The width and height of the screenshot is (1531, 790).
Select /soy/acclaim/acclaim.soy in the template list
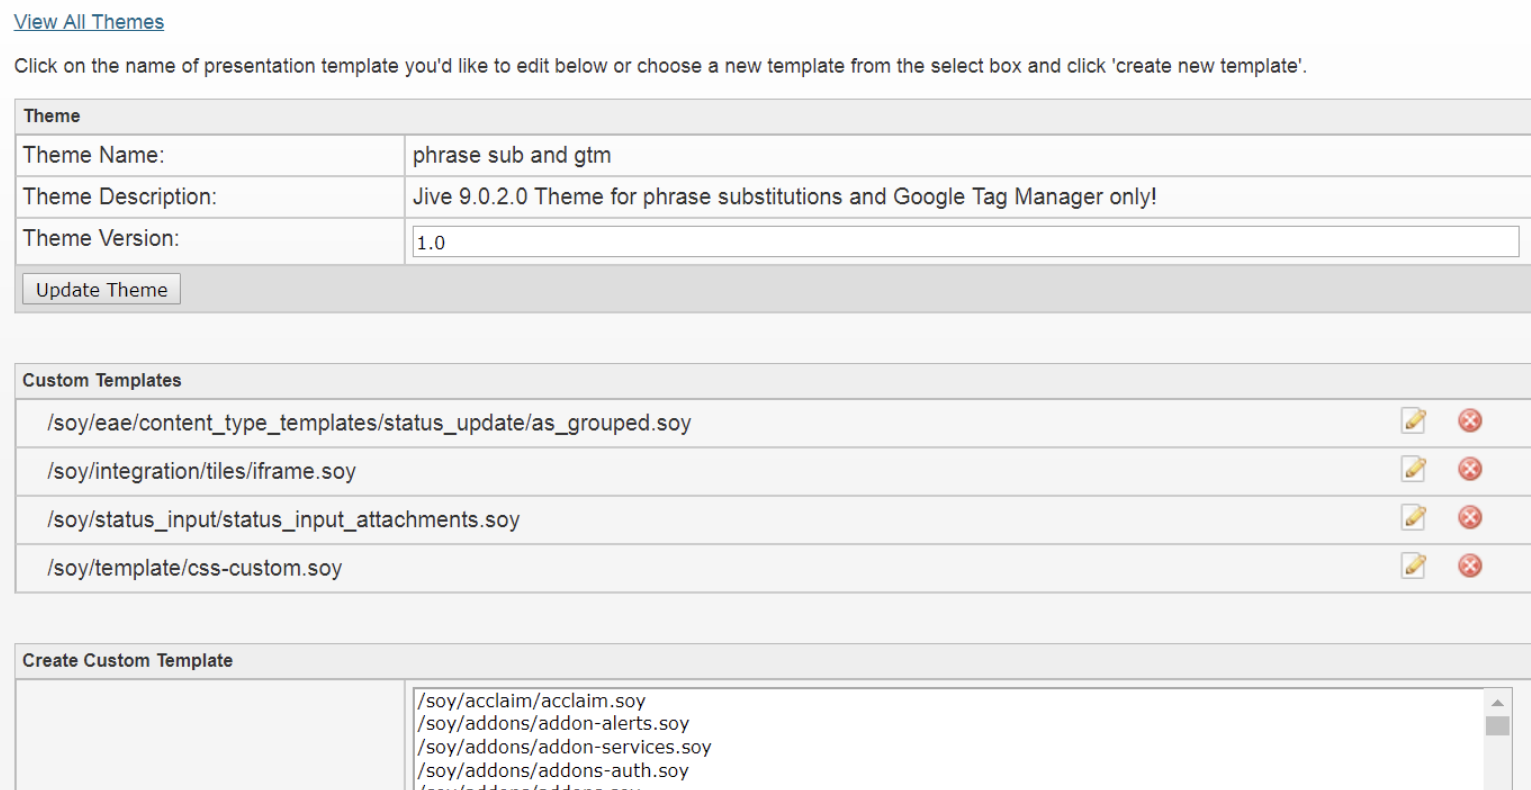tap(531, 701)
